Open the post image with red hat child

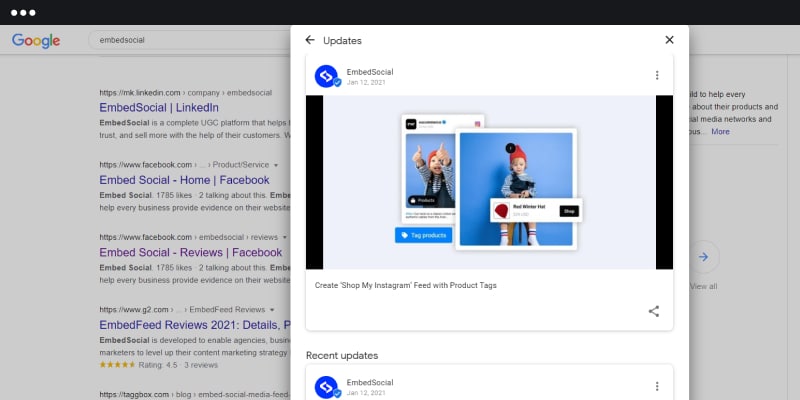tap(489, 182)
